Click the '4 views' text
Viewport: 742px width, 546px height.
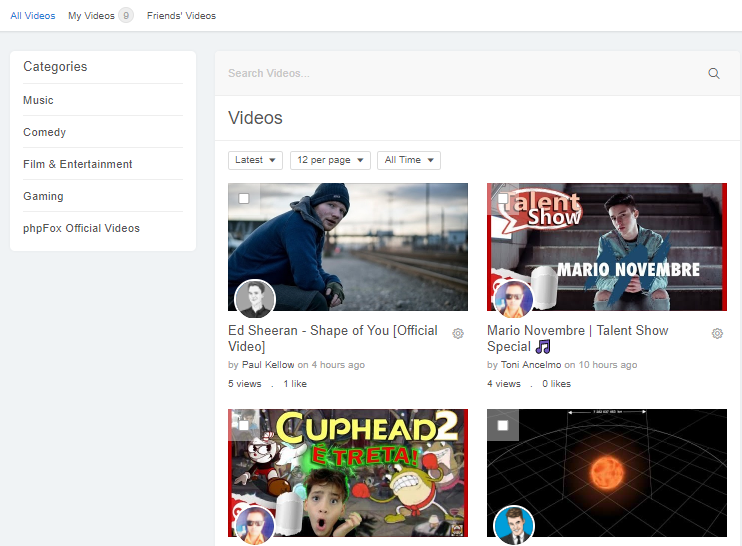point(504,384)
